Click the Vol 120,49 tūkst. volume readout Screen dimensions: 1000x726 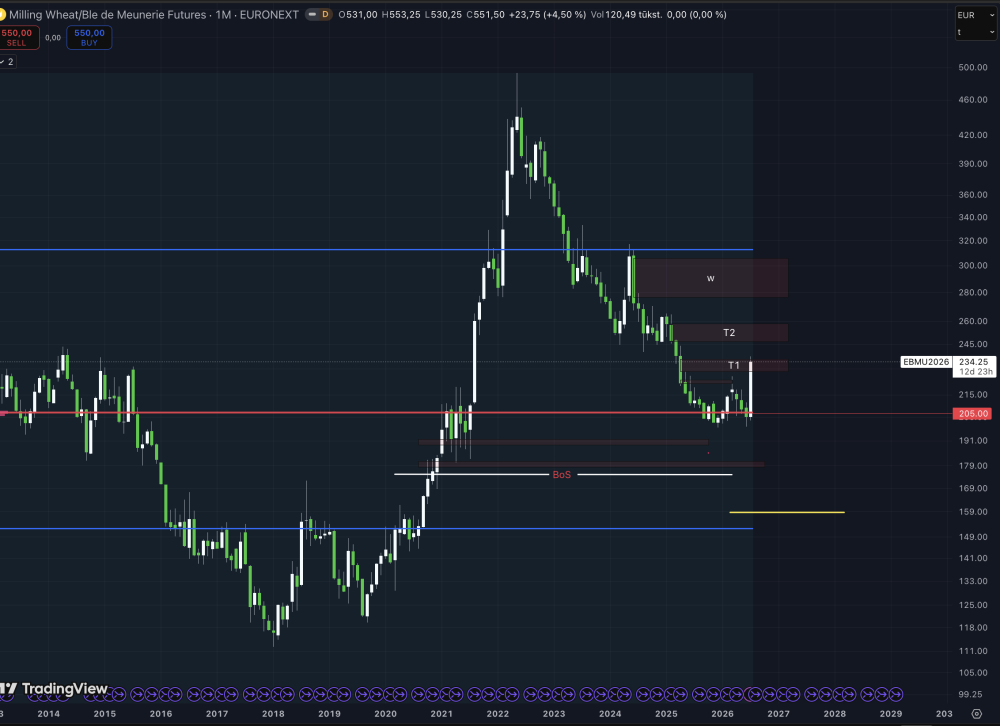[x=626, y=15]
